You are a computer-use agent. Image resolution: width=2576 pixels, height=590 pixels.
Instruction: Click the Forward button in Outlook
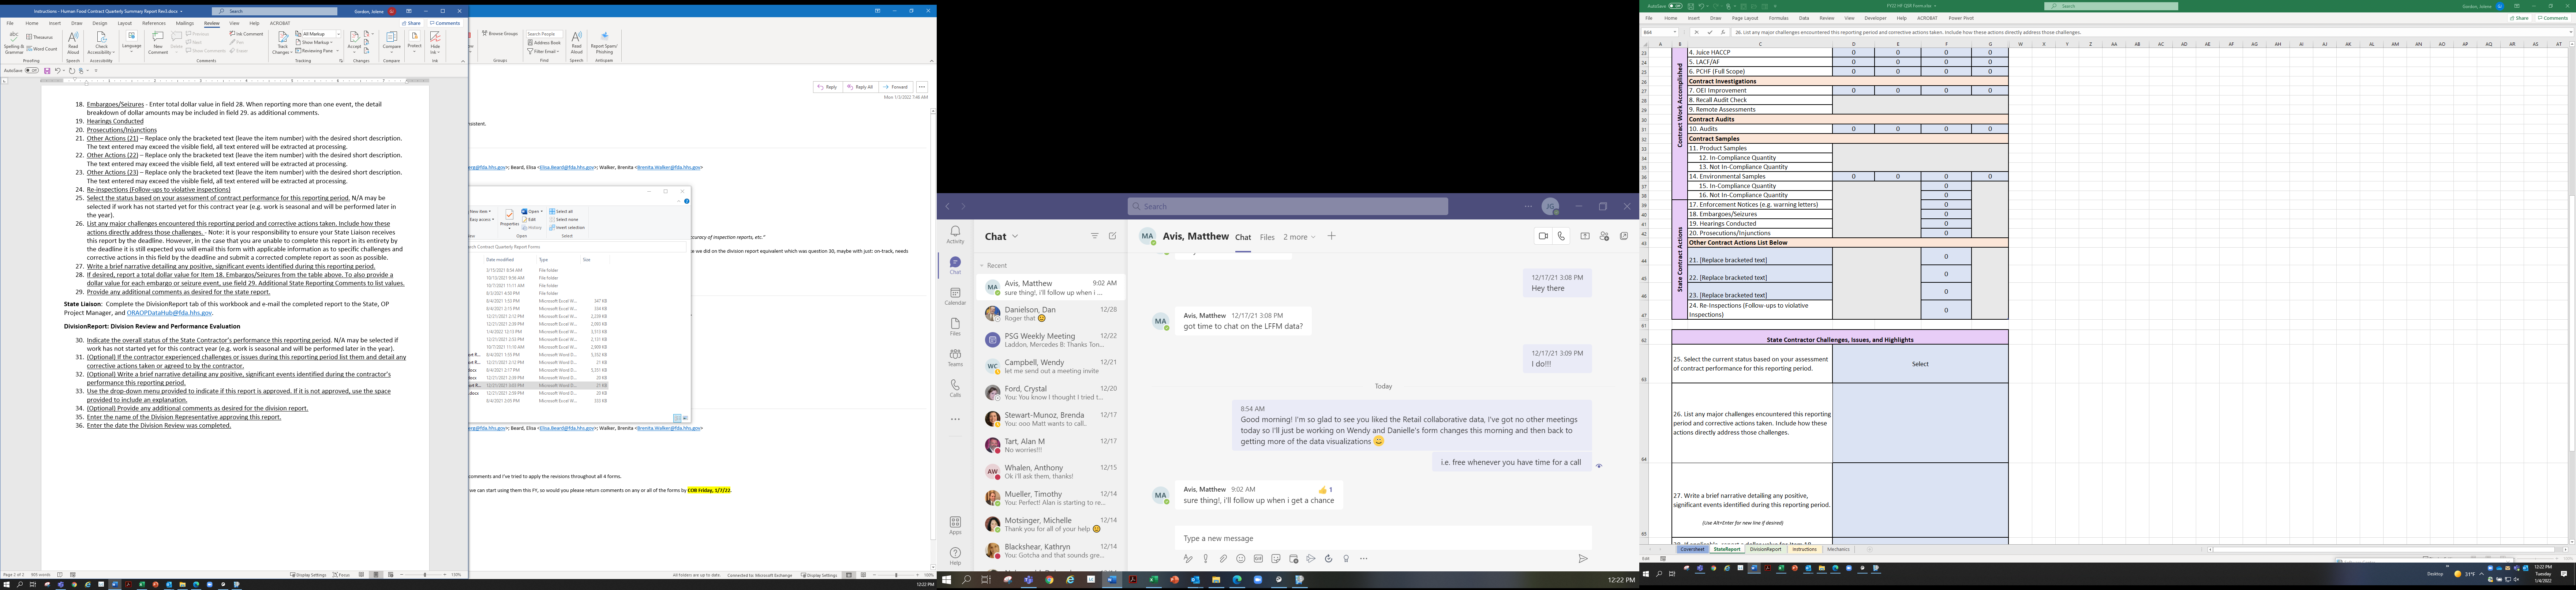pyautogui.click(x=896, y=87)
